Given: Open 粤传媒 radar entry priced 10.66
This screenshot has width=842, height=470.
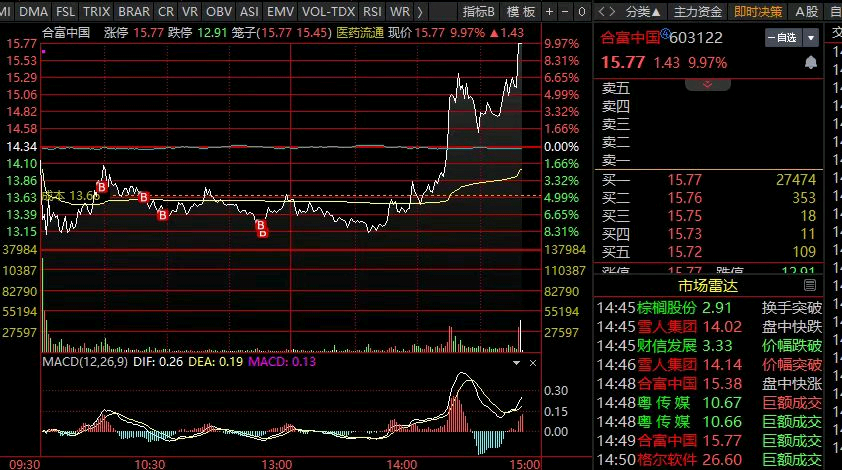Looking at the screenshot, I should (x=709, y=422).
